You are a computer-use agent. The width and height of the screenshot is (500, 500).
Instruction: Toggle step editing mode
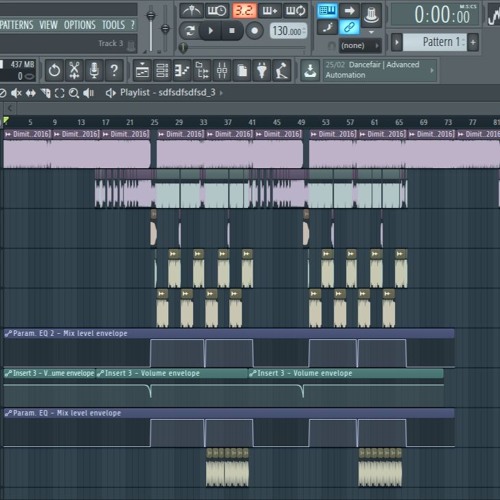click(327, 27)
